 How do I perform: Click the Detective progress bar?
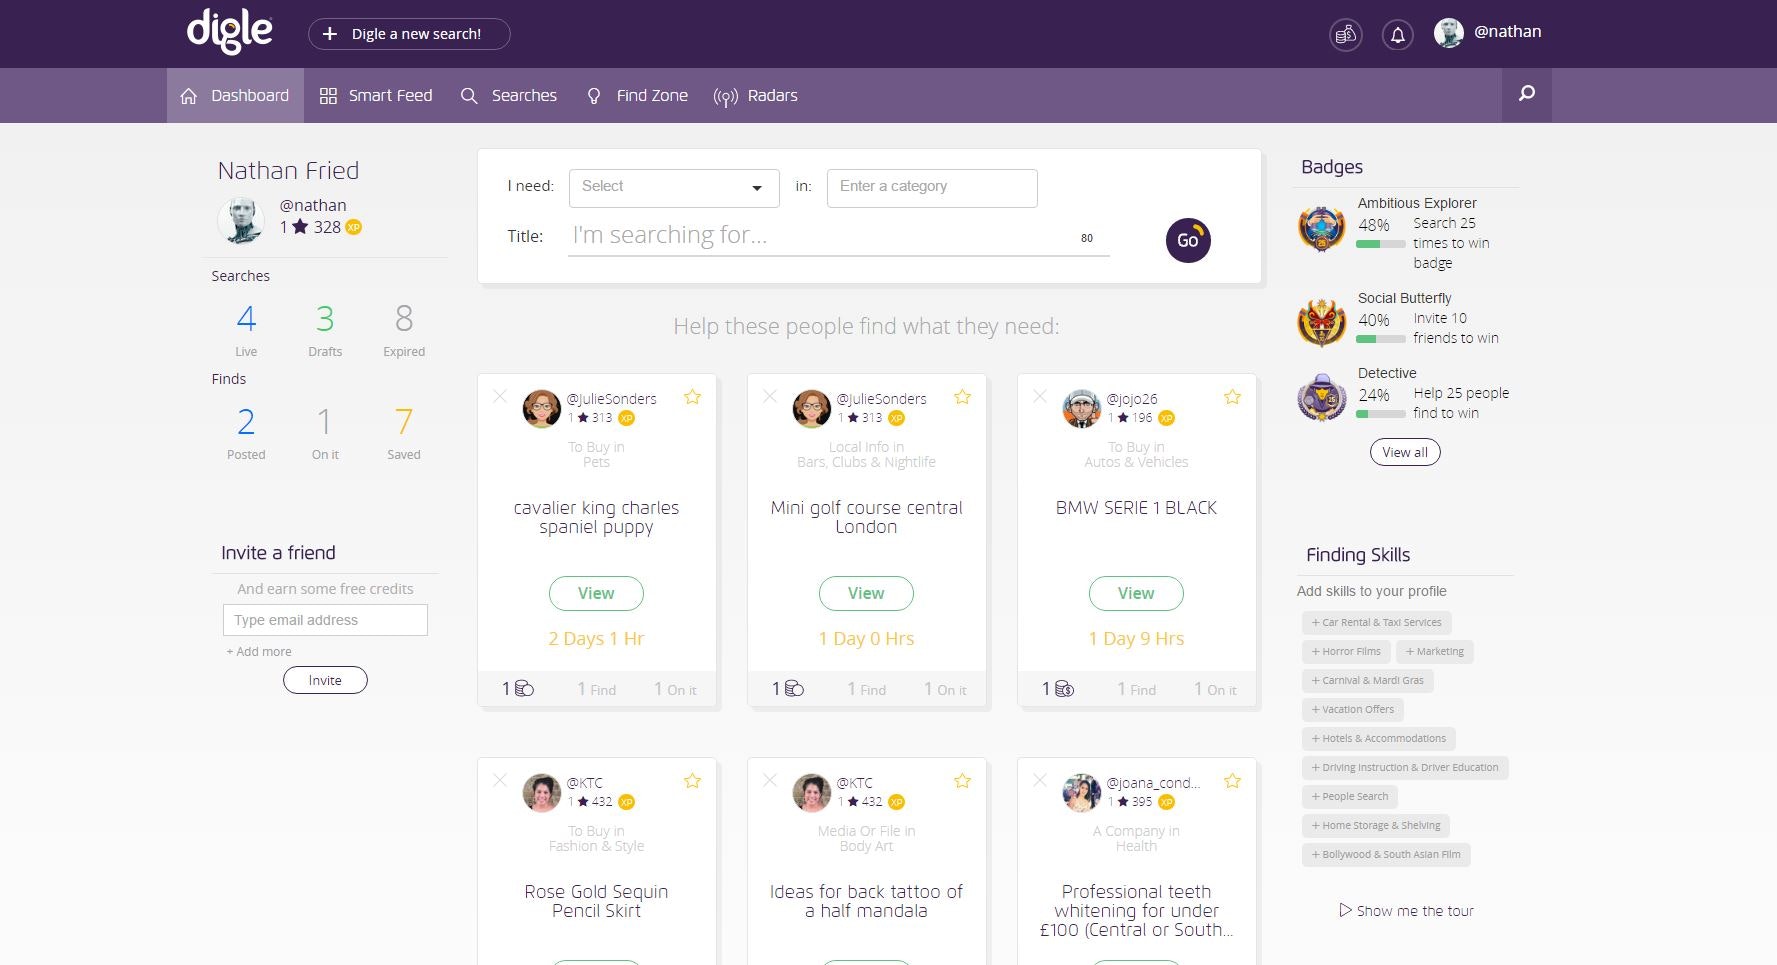click(1381, 414)
